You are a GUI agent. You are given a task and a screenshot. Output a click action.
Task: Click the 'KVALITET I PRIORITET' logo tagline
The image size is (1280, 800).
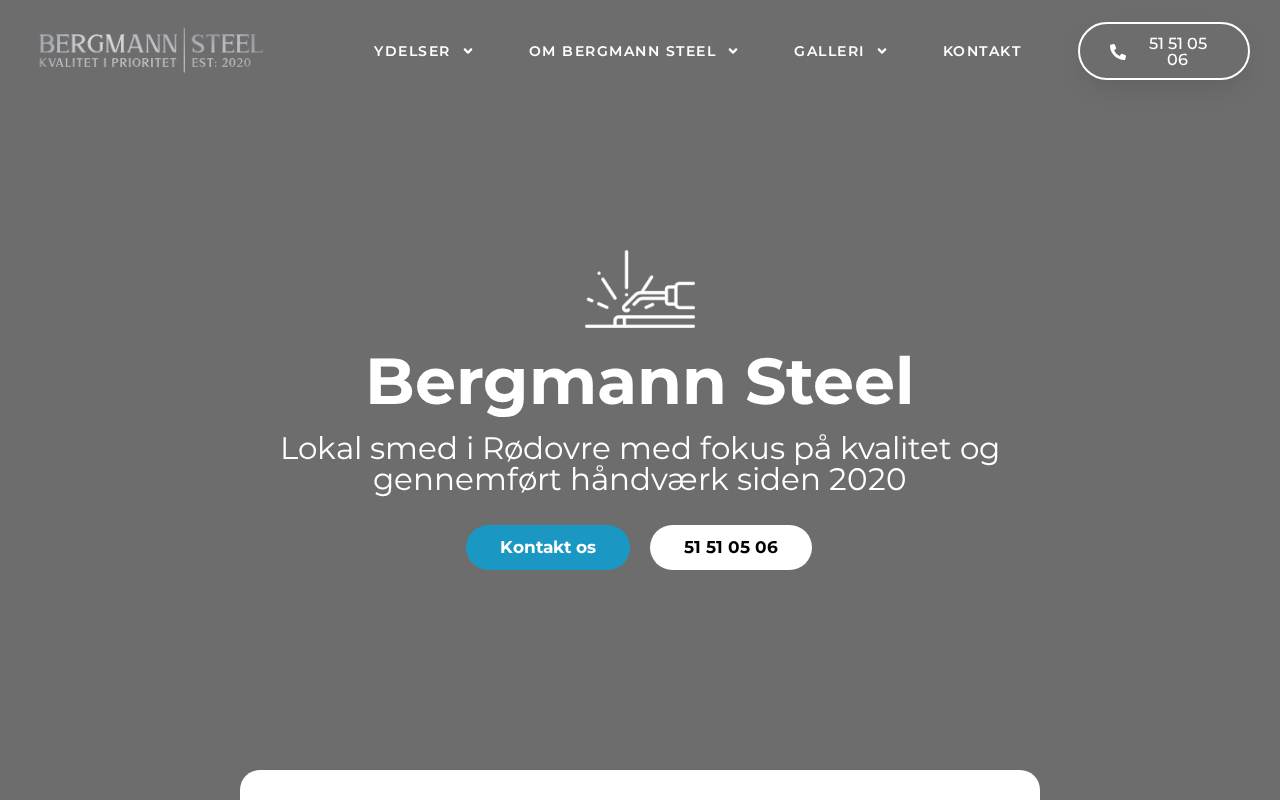point(108,63)
